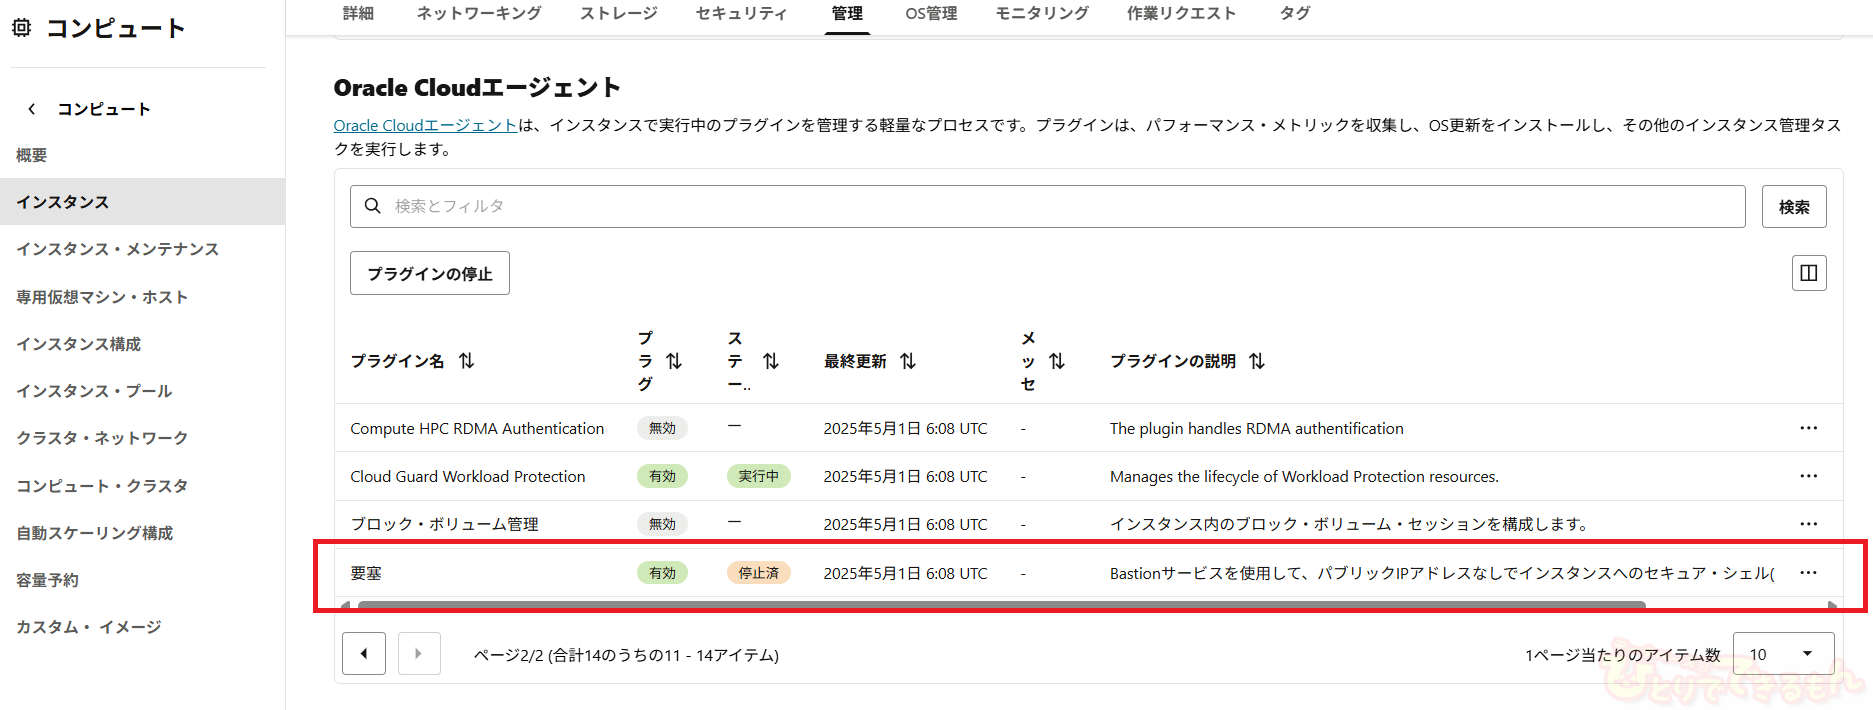The height and width of the screenshot is (710, 1873).
Task: Select インスタンス・プール in sidebar
Action: [95, 391]
